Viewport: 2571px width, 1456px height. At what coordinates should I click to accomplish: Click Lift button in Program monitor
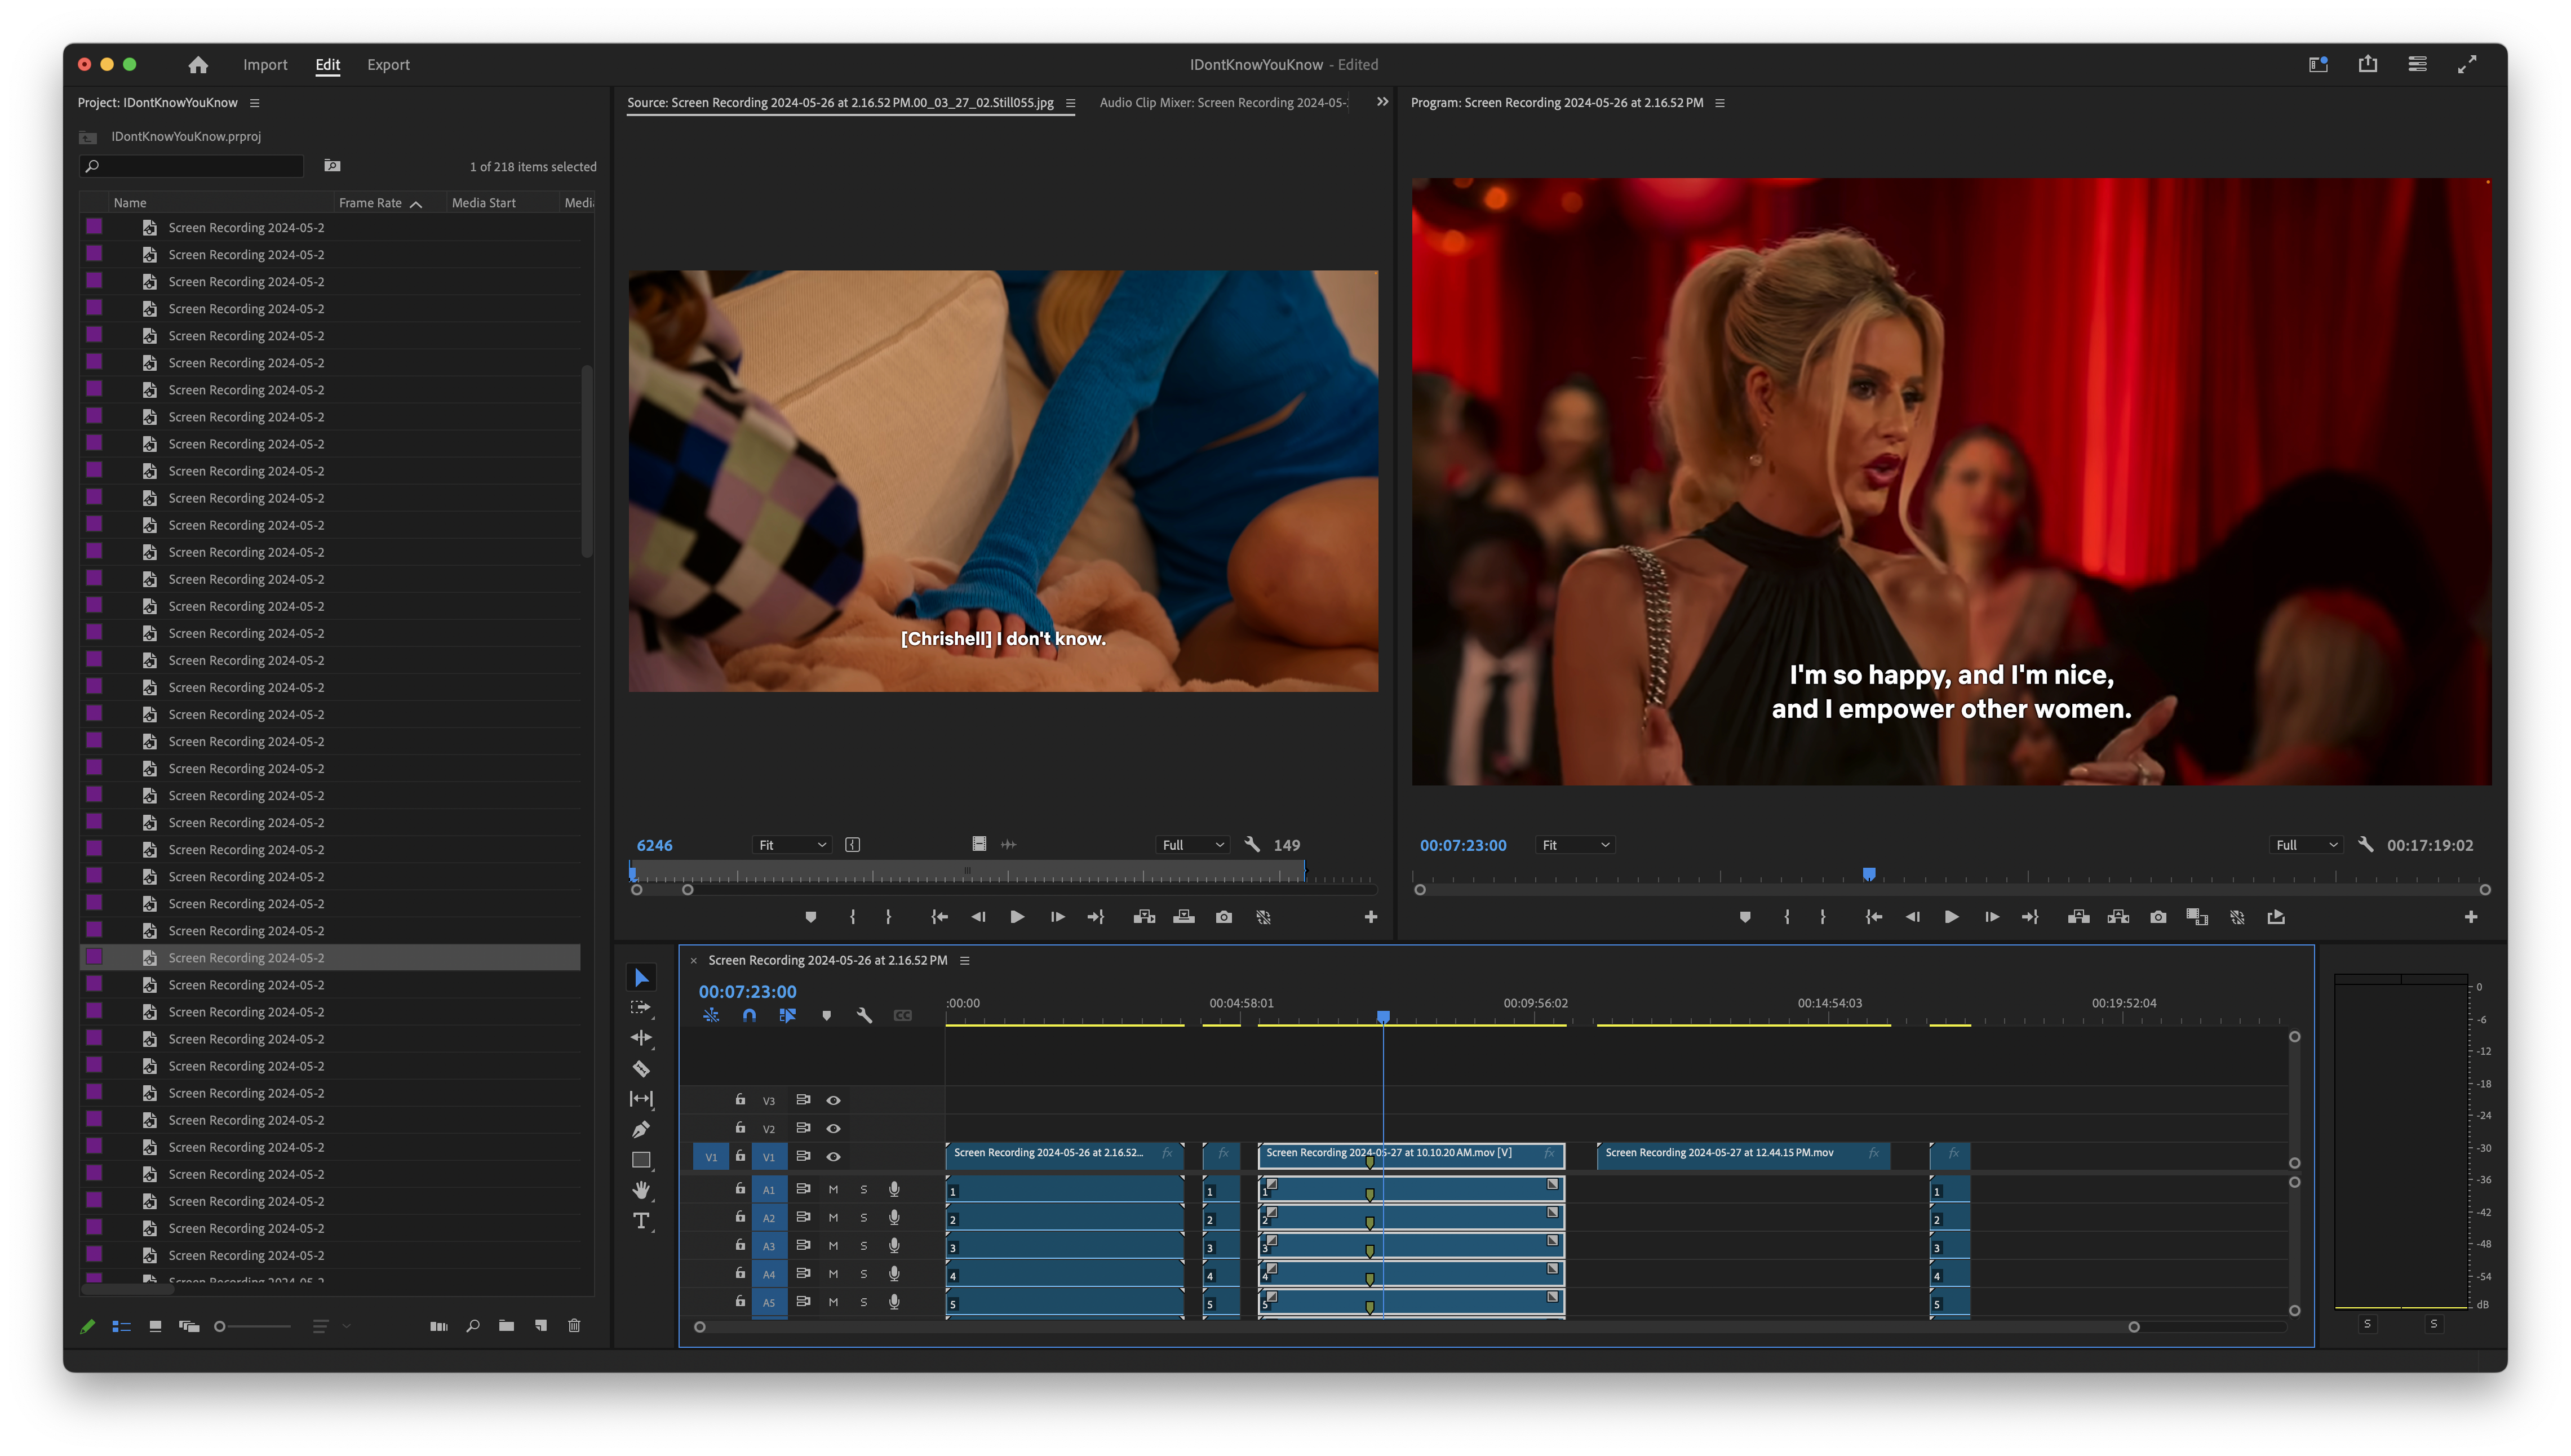click(x=2078, y=917)
